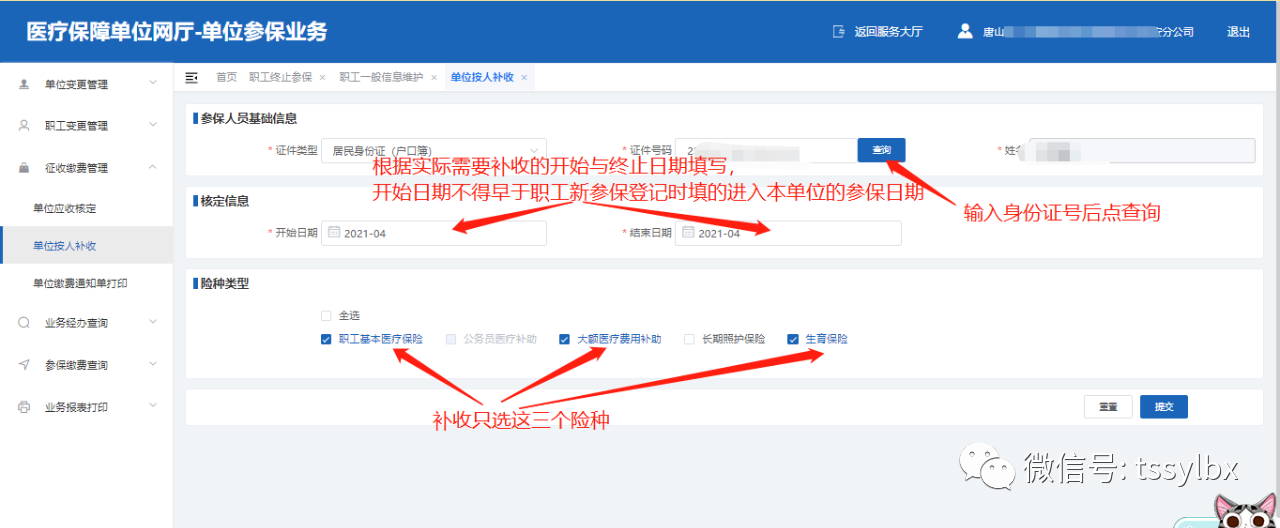1280x528 pixels.
Task: Uncheck the 职工基本医疗保险 checkbox
Action: pyautogui.click(x=326, y=339)
